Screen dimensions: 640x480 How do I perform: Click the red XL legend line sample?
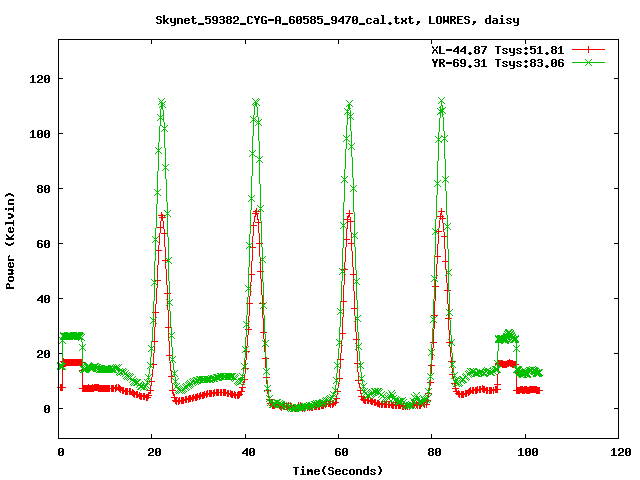(x=588, y=50)
